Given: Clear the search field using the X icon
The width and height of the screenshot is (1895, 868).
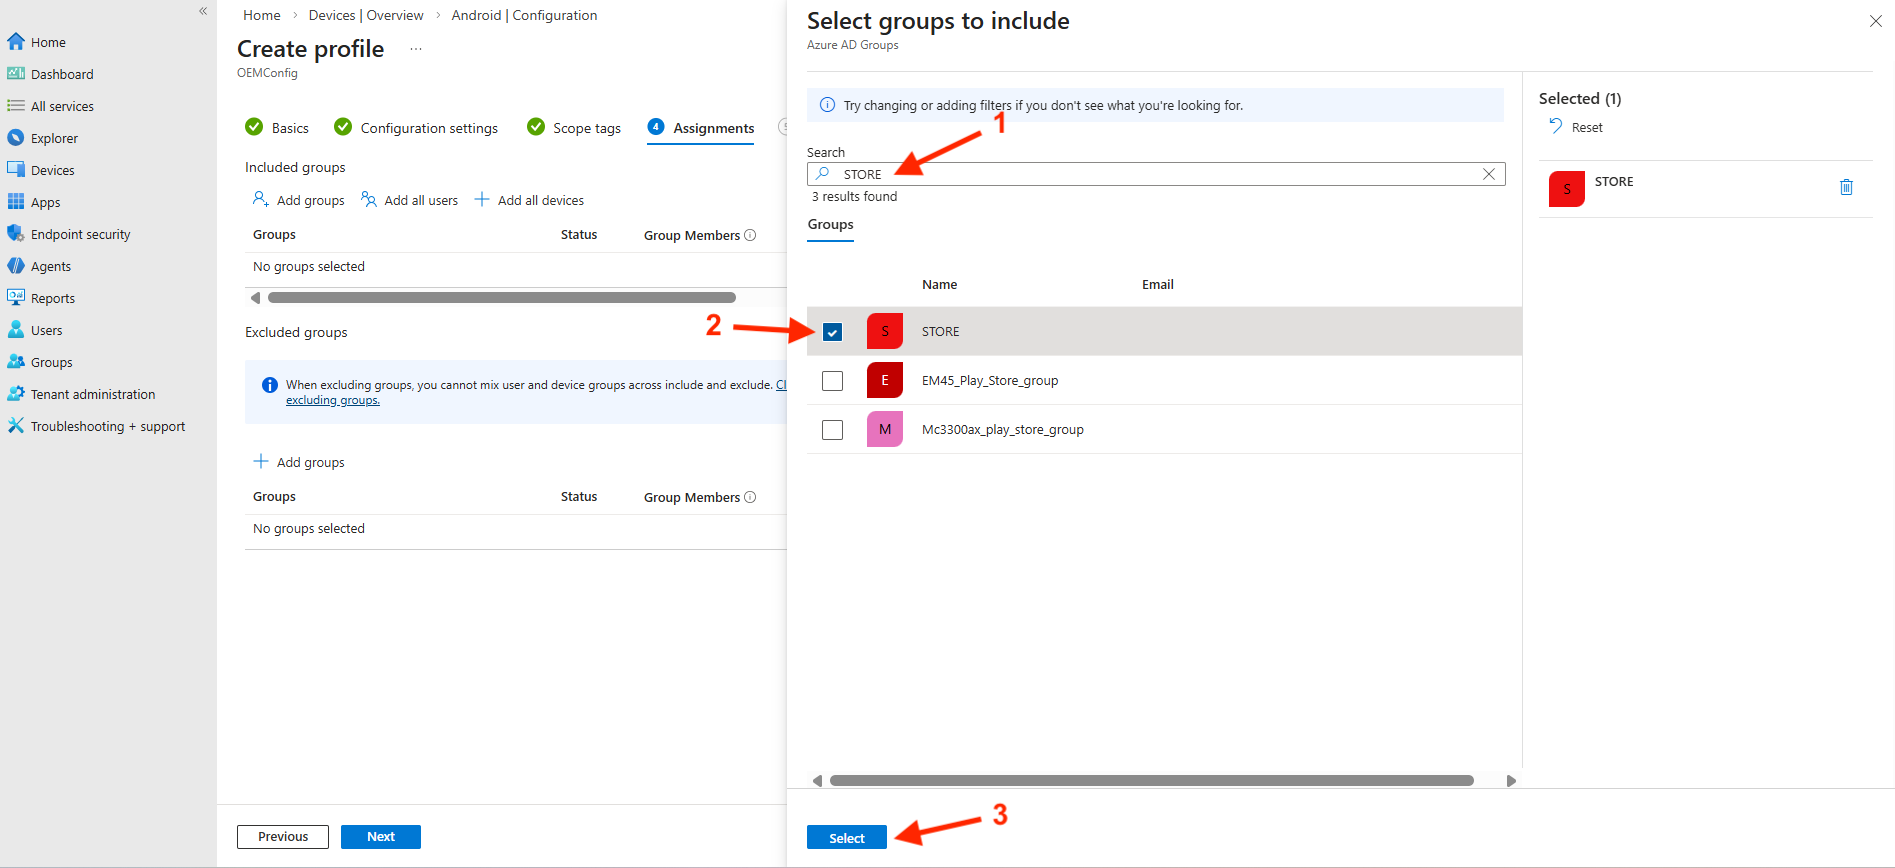Looking at the screenshot, I should tap(1488, 174).
